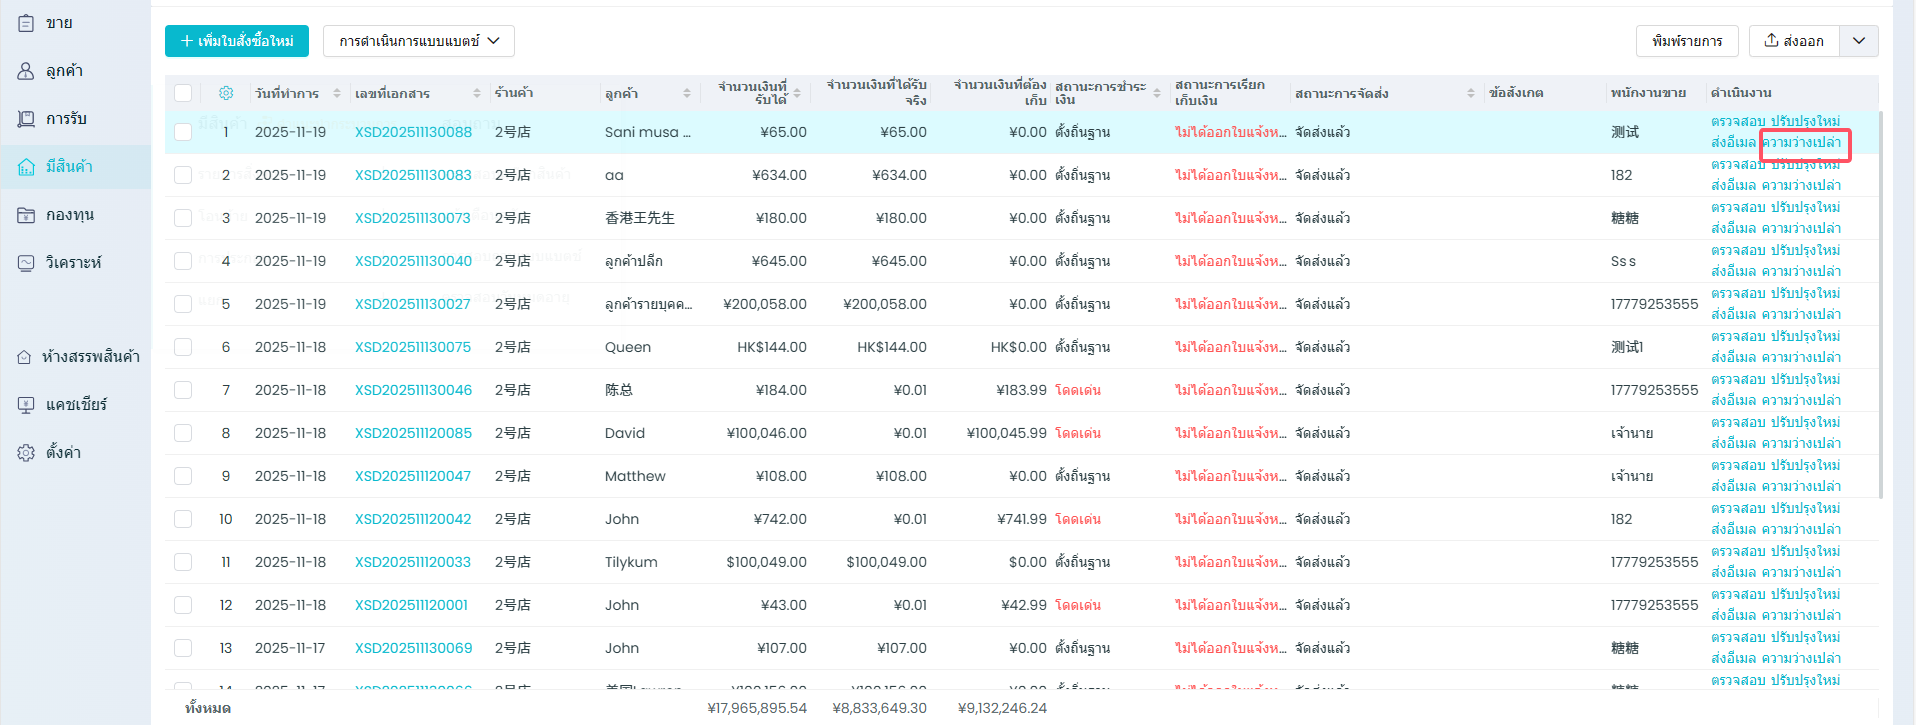Open document link XSD202511130088

point(413,132)
